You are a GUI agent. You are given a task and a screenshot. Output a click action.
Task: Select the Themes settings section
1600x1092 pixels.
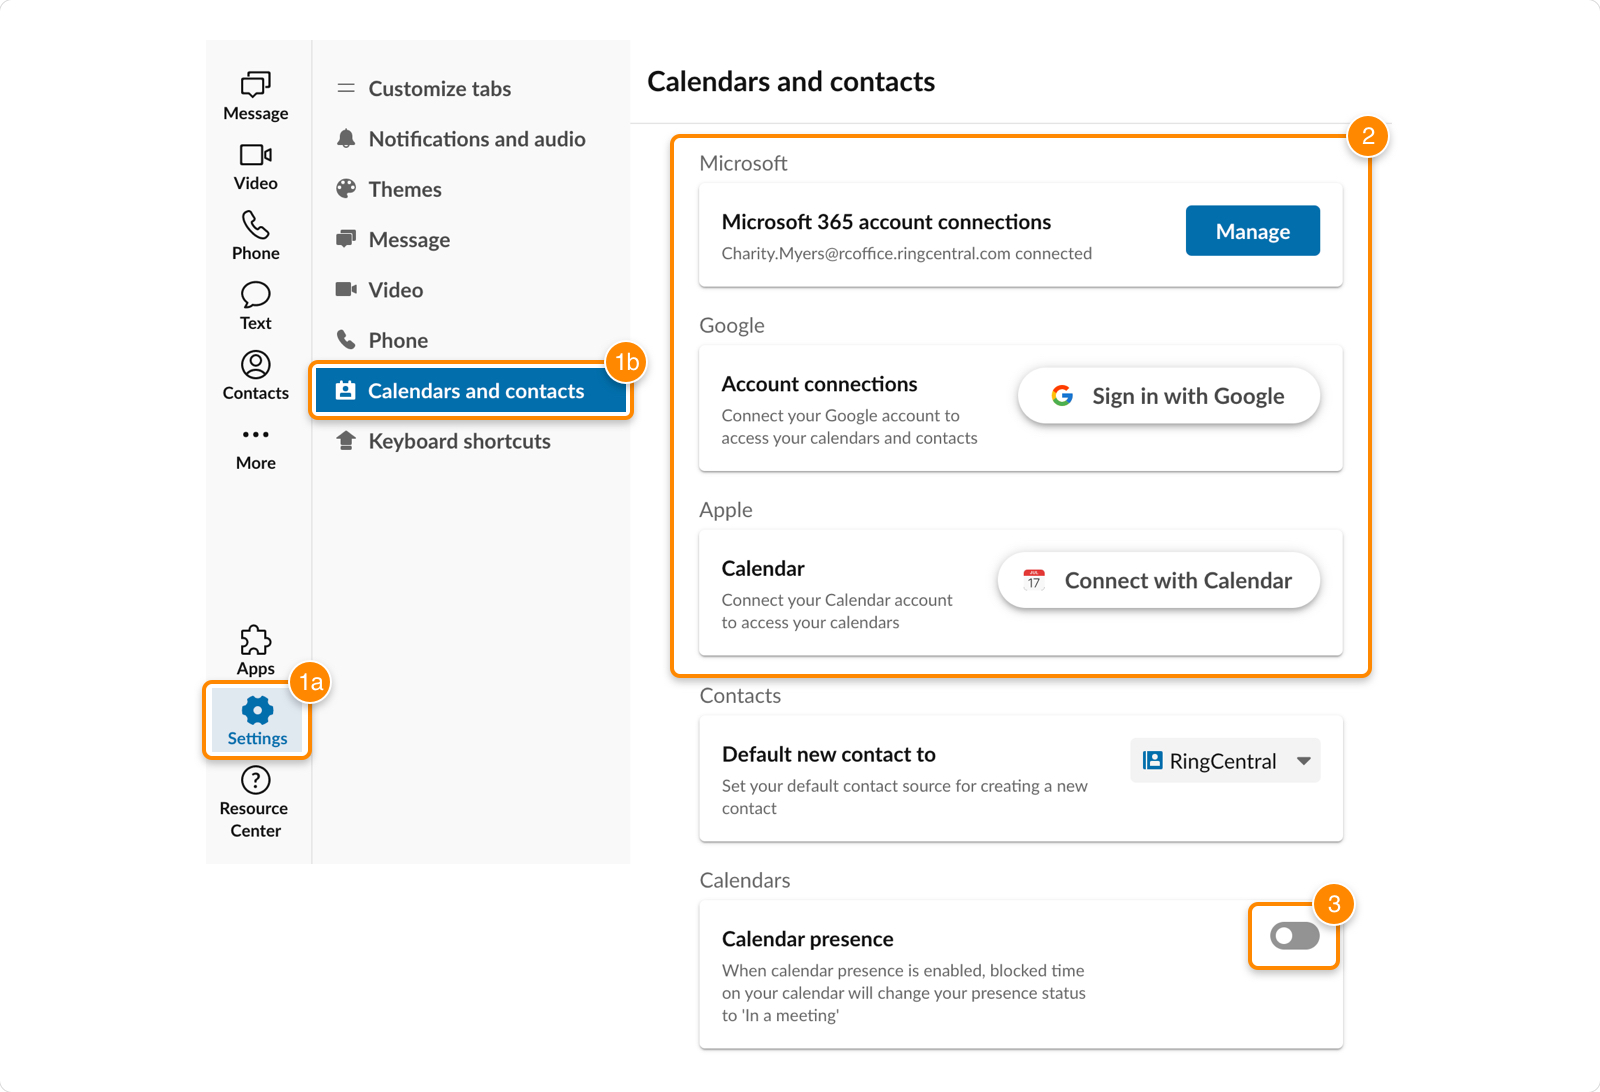point(404,189)
